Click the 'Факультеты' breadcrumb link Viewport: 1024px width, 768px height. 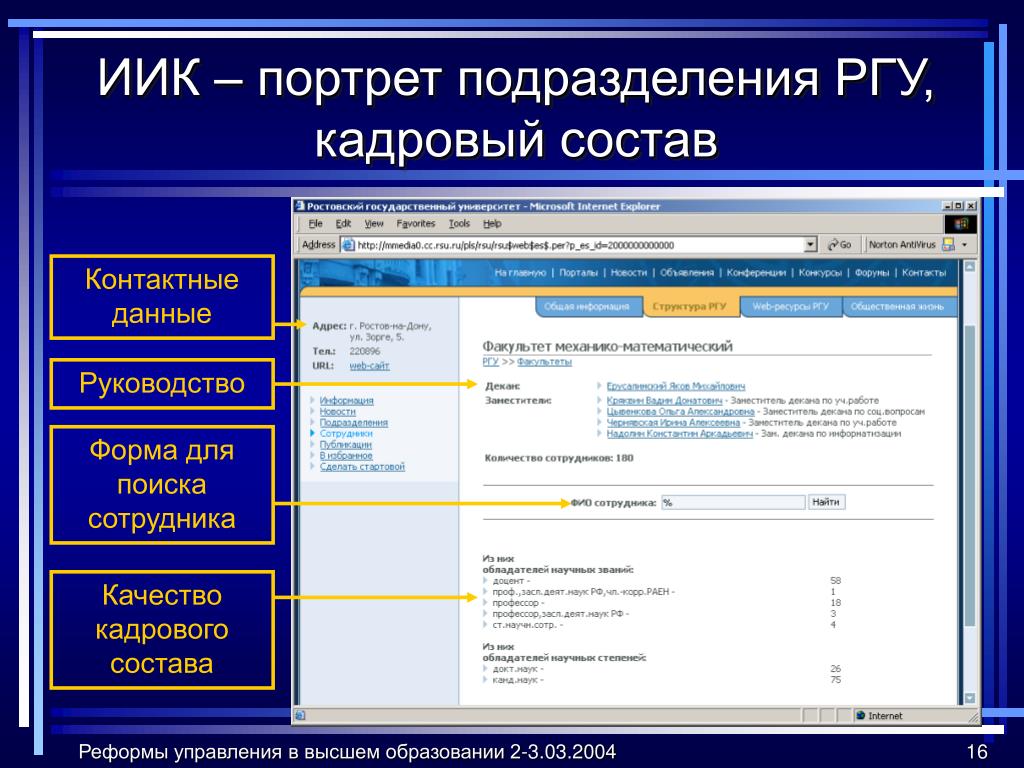tap(544, 362)
